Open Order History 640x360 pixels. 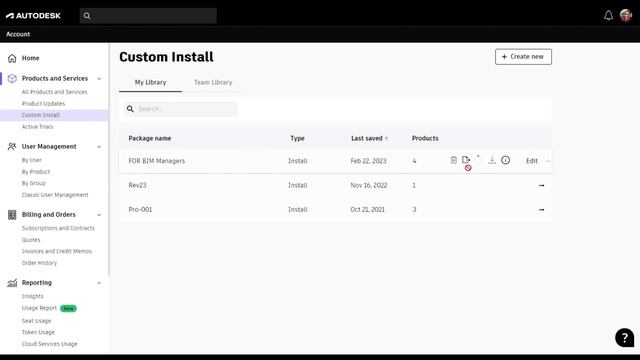[39, 263]
